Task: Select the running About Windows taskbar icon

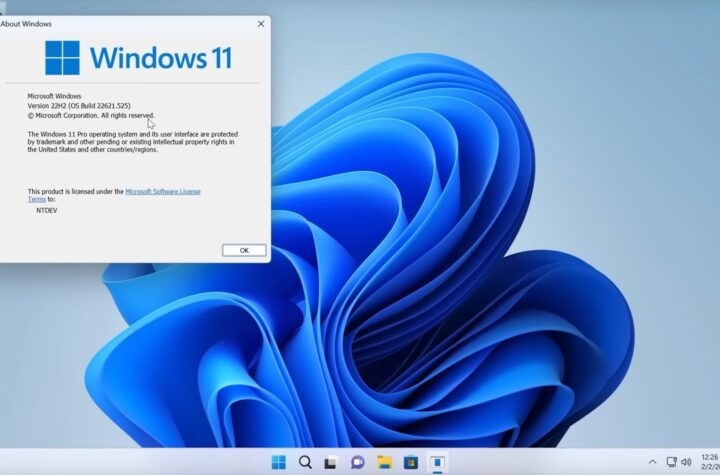Action: [x=437, y=462]
